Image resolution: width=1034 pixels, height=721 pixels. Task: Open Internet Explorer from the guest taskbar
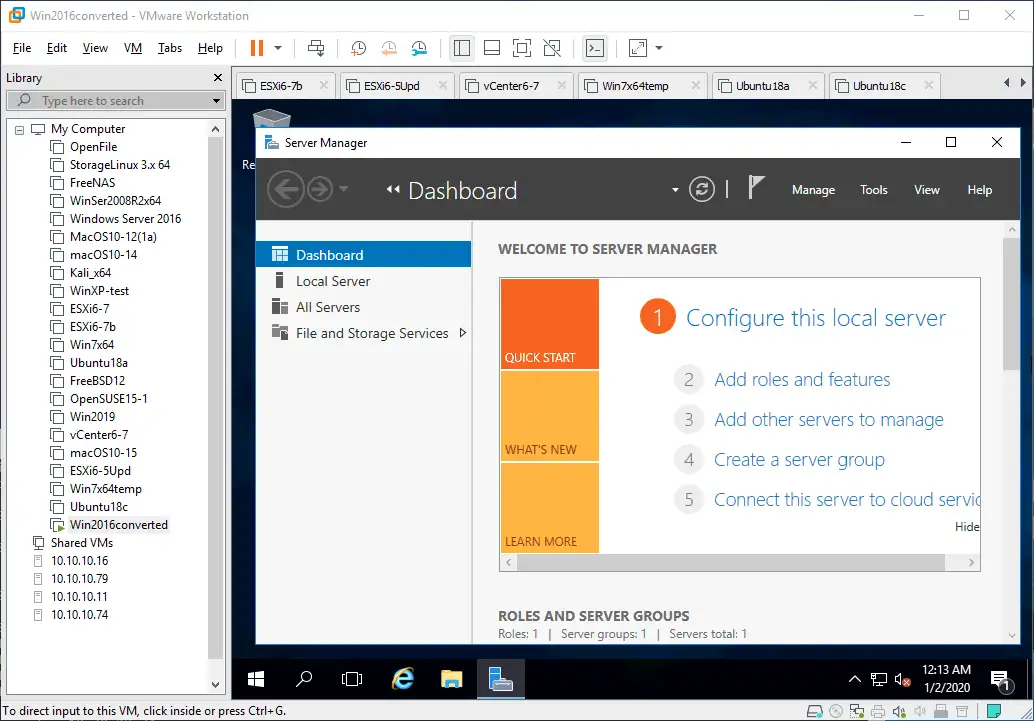(403, 679)
